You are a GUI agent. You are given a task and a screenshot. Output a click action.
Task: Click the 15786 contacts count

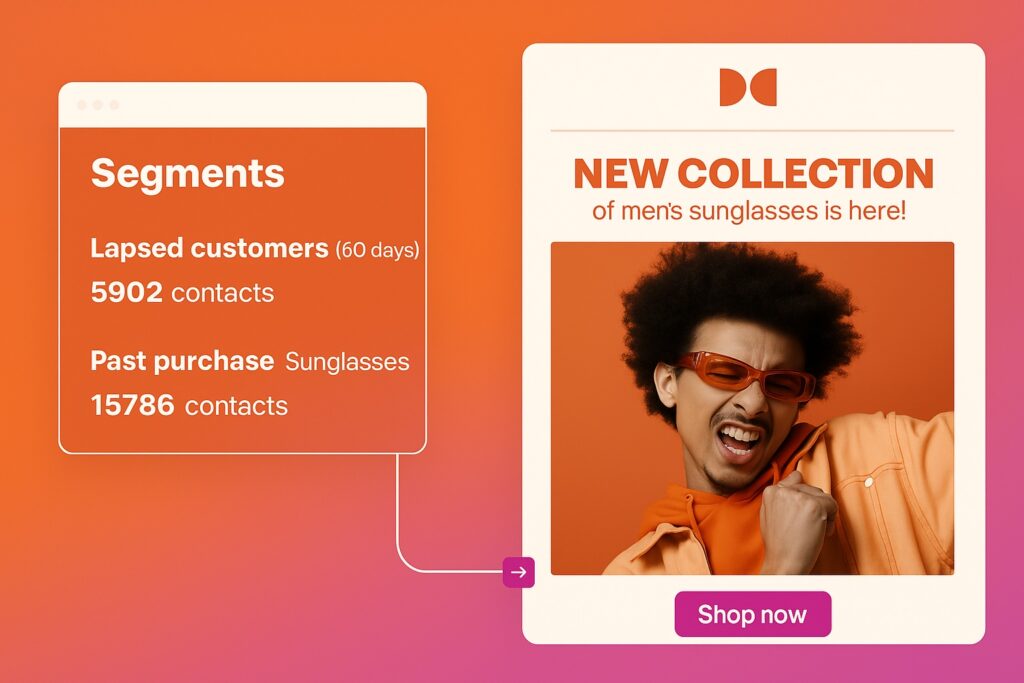(189, 405)
